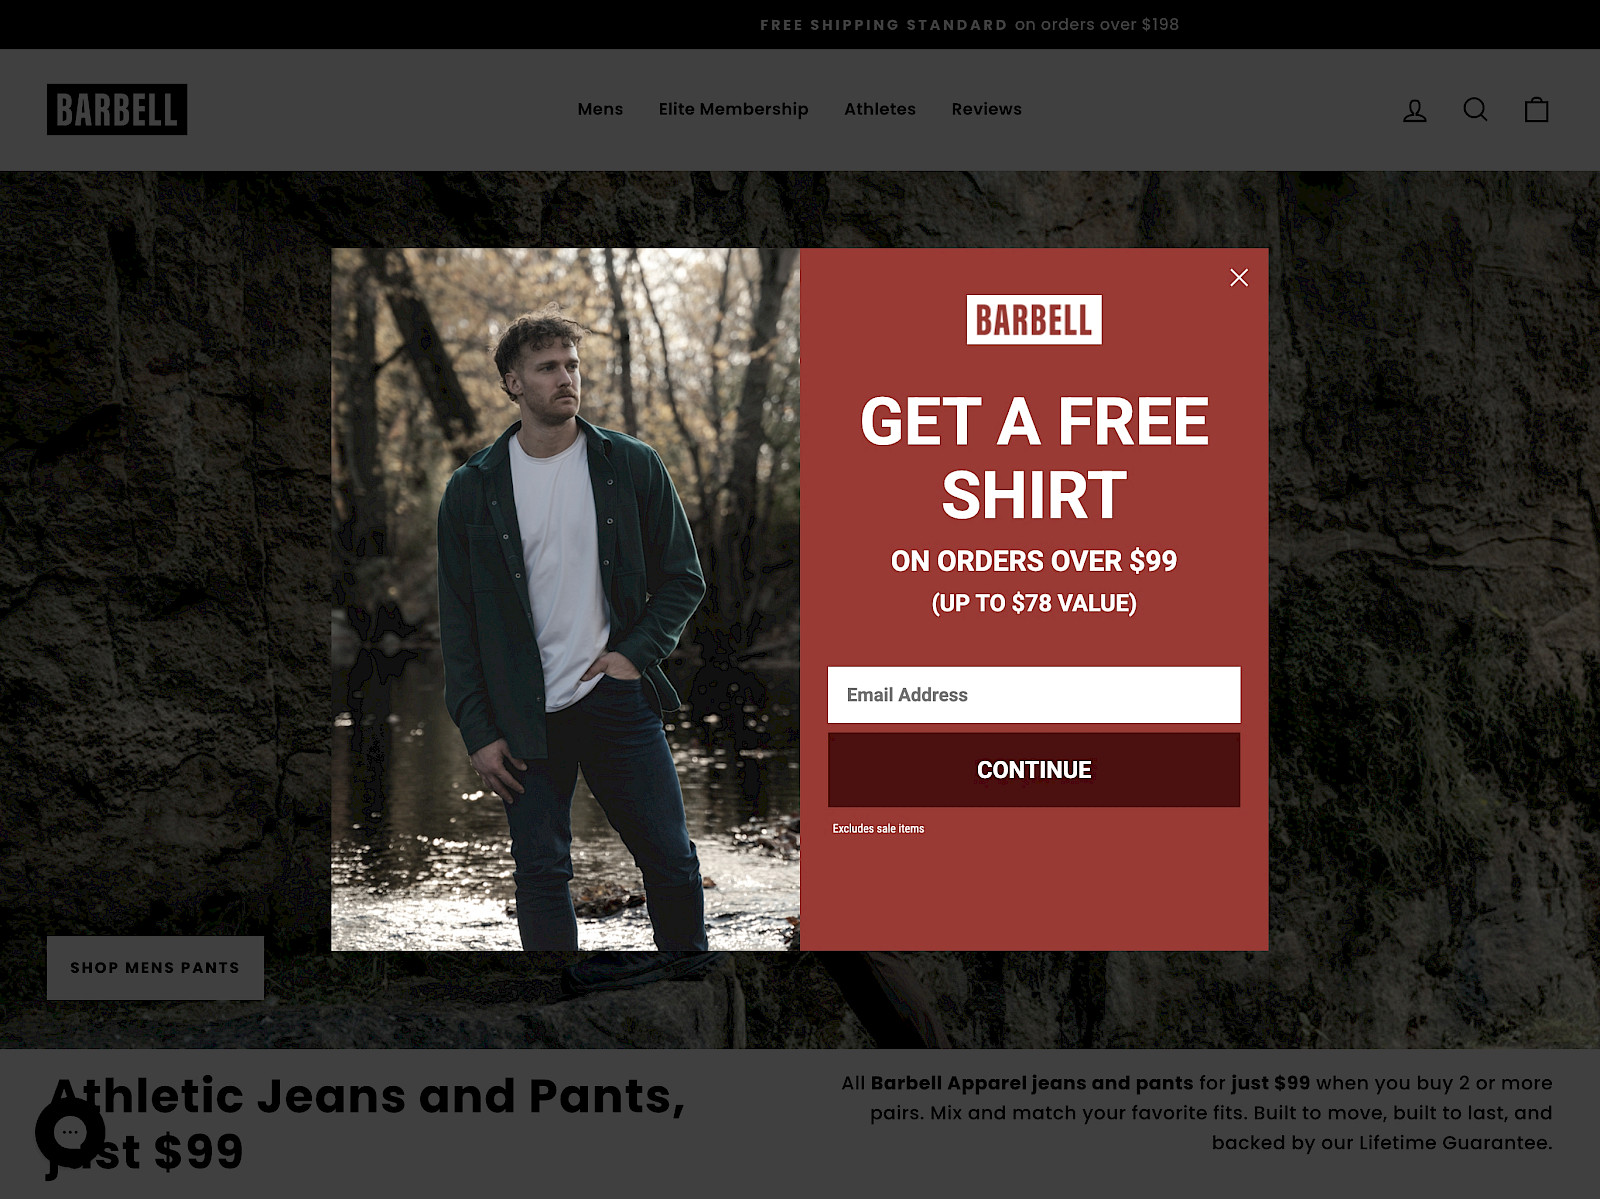Click the red Barbell logo in popup
The image size is (1600, 1199).
point(1034,320)
